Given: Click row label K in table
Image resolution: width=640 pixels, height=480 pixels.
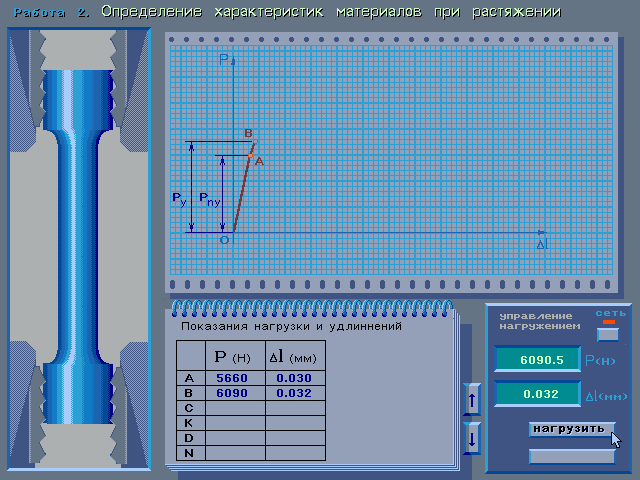Looking at the screenshot, I should pos(191,423).
